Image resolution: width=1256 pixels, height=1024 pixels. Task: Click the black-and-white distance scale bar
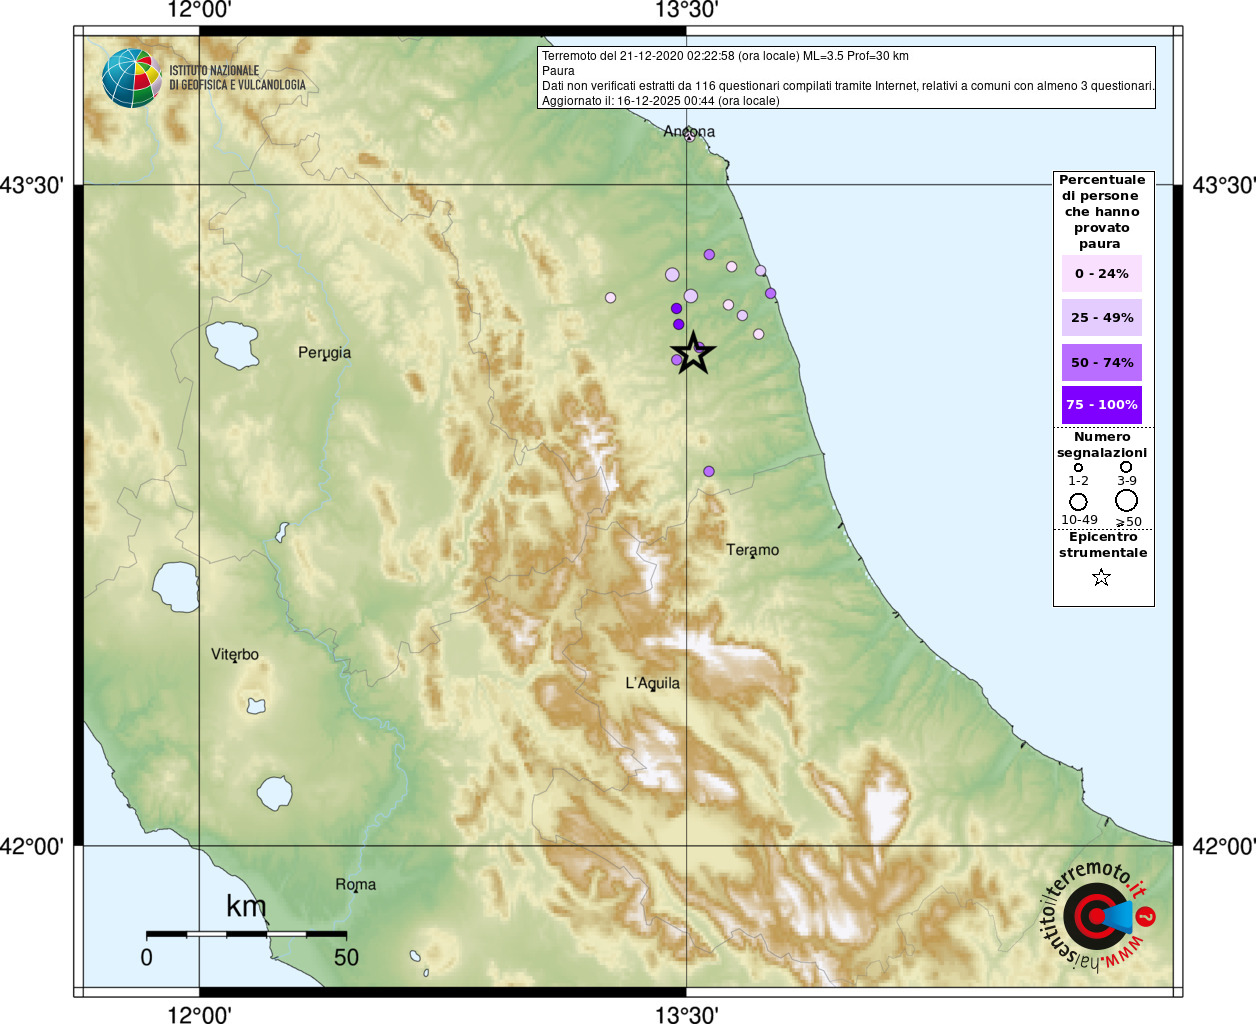[246, 934]
